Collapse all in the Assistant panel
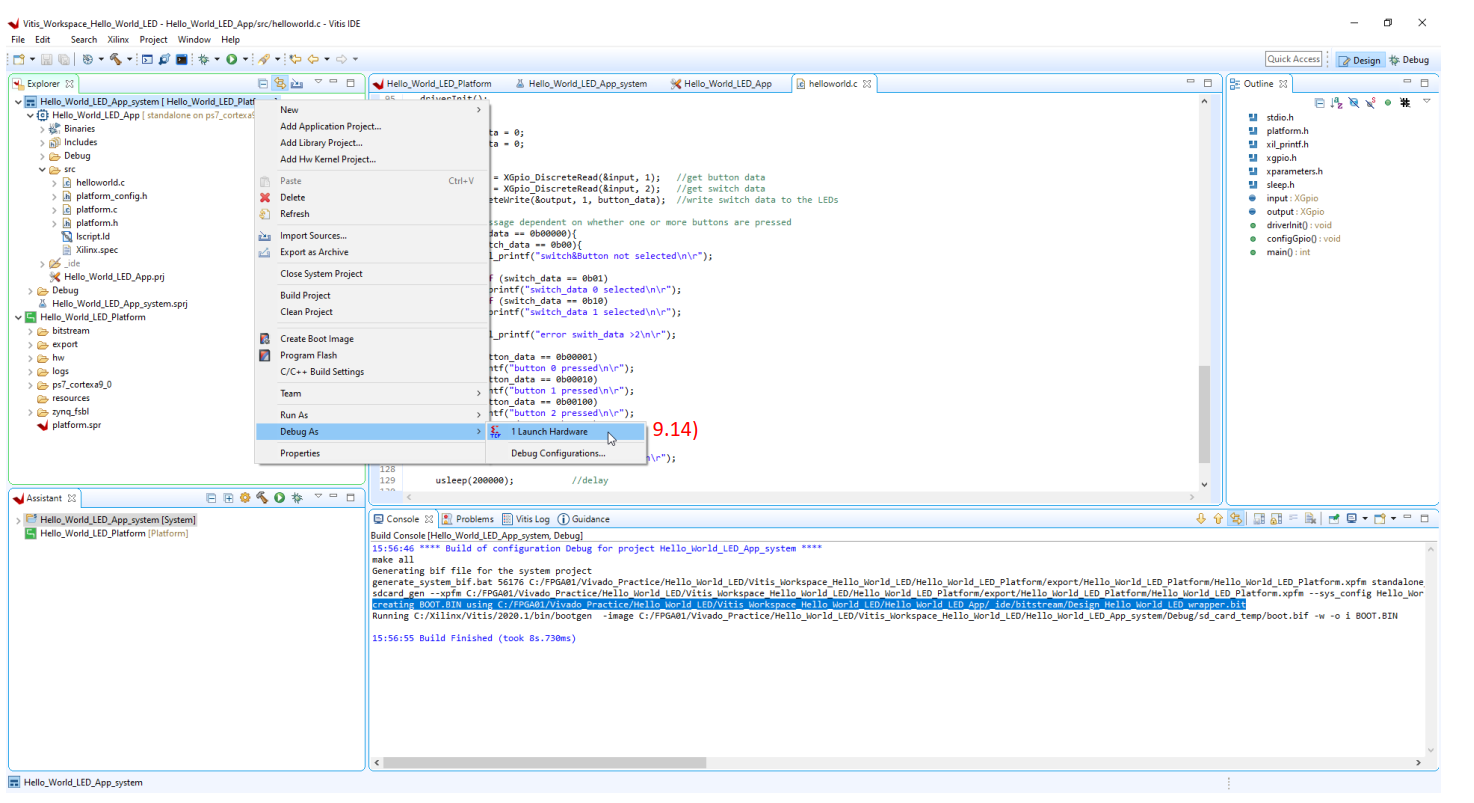Screen dimensions: 1474x803 (x=211, y=498)
